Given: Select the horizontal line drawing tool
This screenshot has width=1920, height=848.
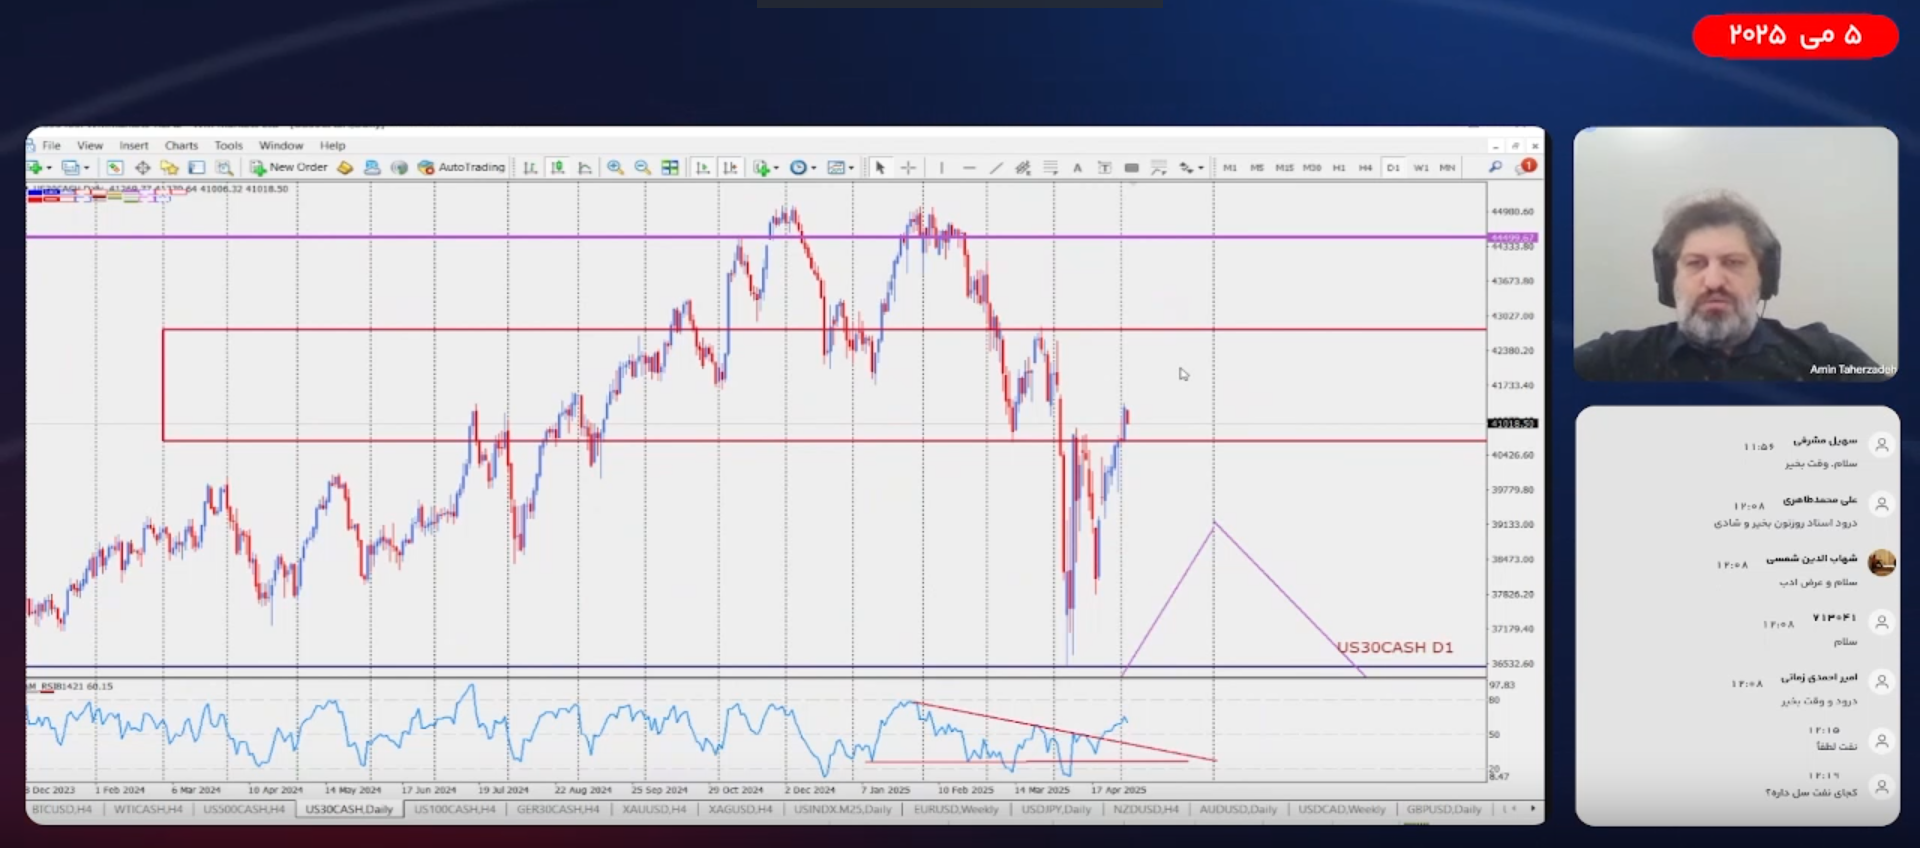Looking at the screenshot, I should (968, 168).
